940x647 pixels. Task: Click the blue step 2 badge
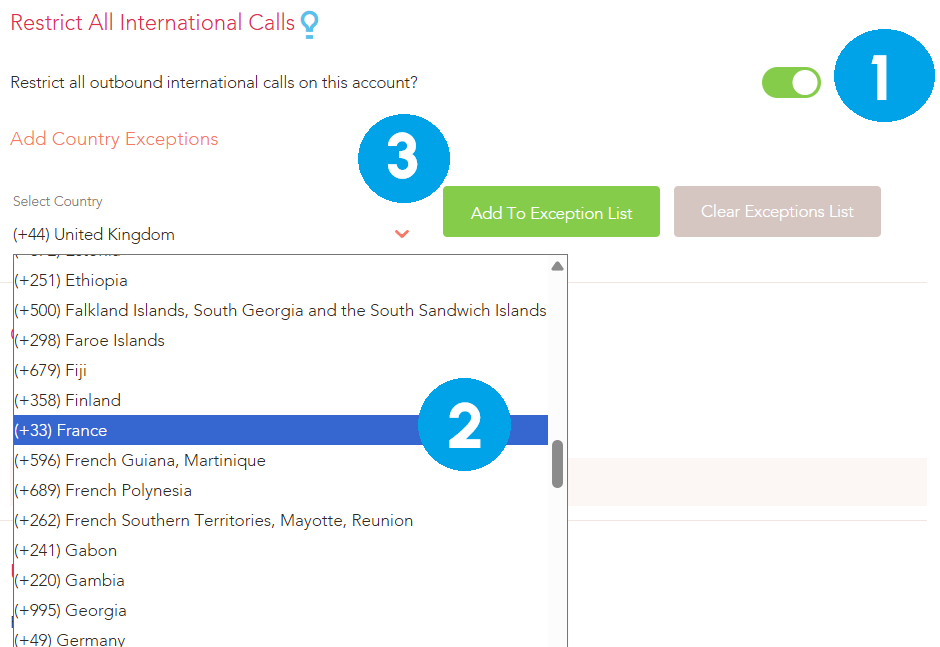click(x=464, y=425)
